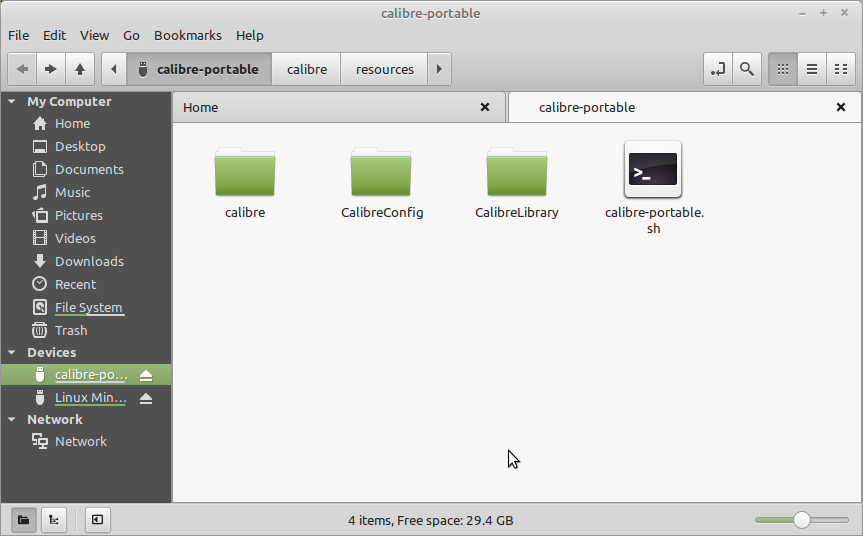Go forward with the right arrow button
The width and height of the screenshot is (863, 536).
[x=51, y=69]
